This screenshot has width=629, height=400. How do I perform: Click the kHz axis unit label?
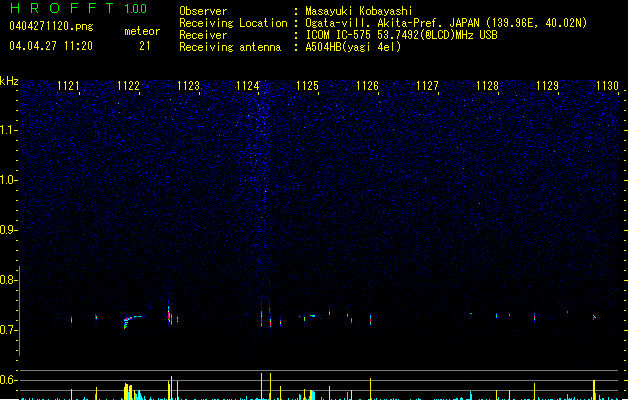[x=9, y=81]
